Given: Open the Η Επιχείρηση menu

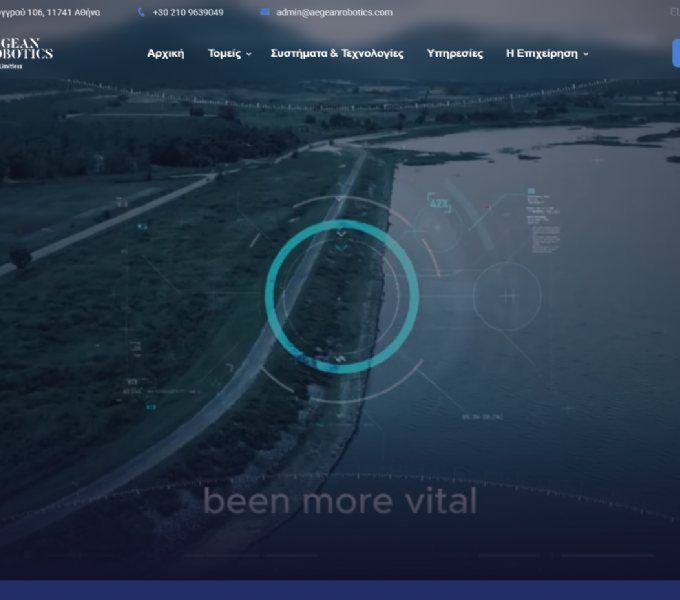Looking at the screenshot, I should coord(542,53).
